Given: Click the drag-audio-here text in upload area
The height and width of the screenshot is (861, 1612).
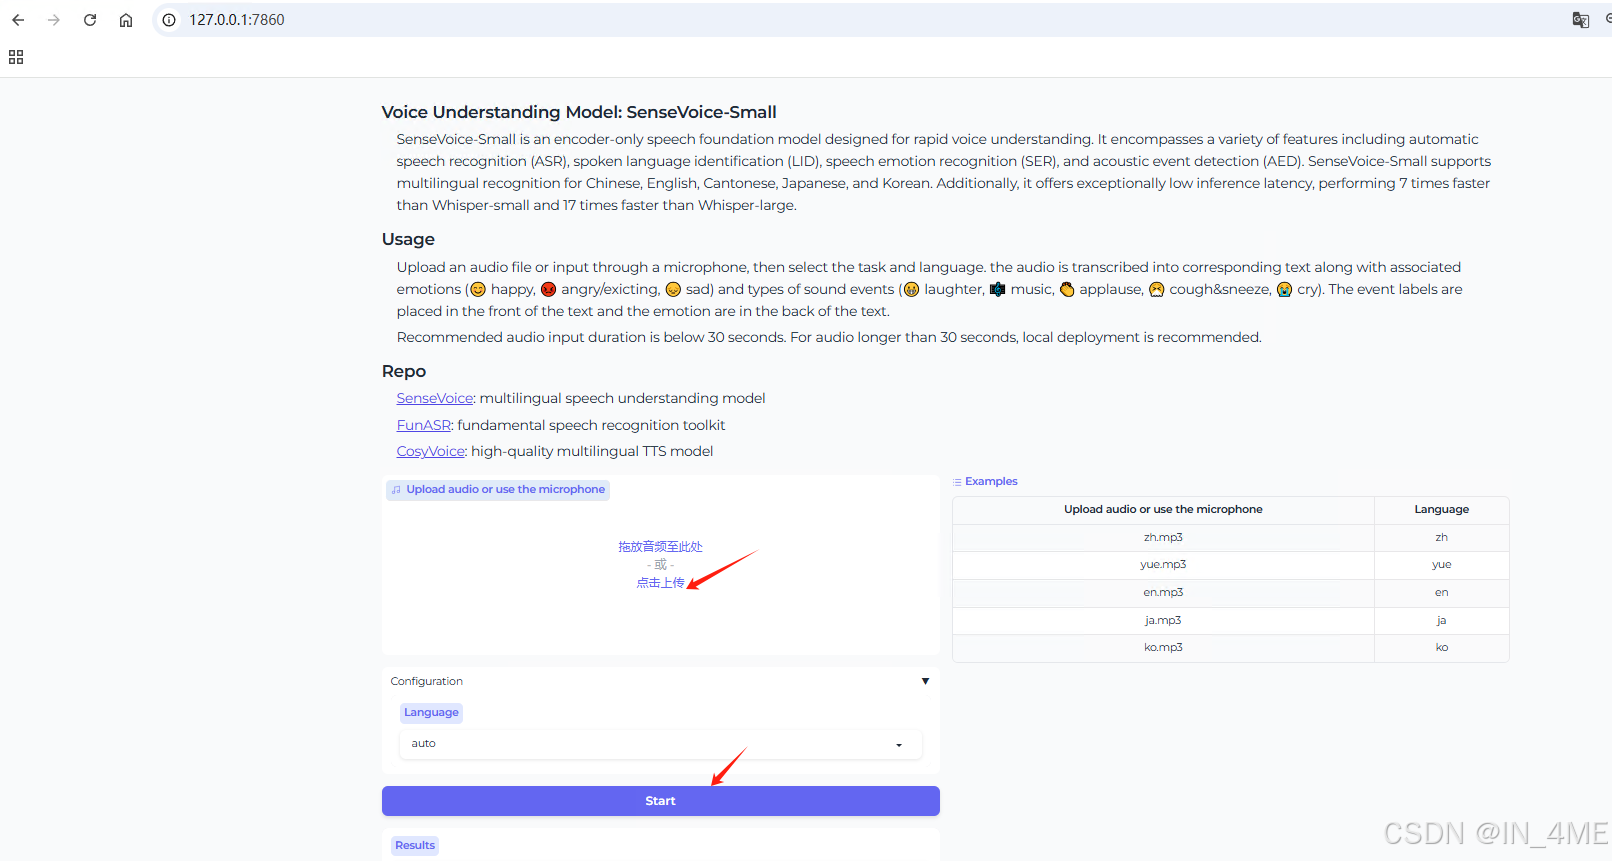Looking at the screenshot, I should (660, 547).
